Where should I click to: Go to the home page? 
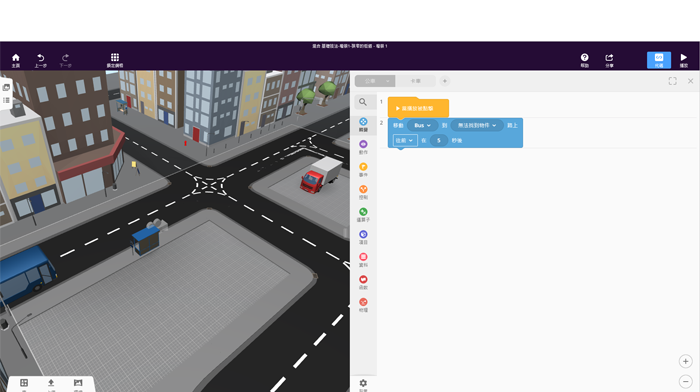pyautogui.click(x=16, y=60)
